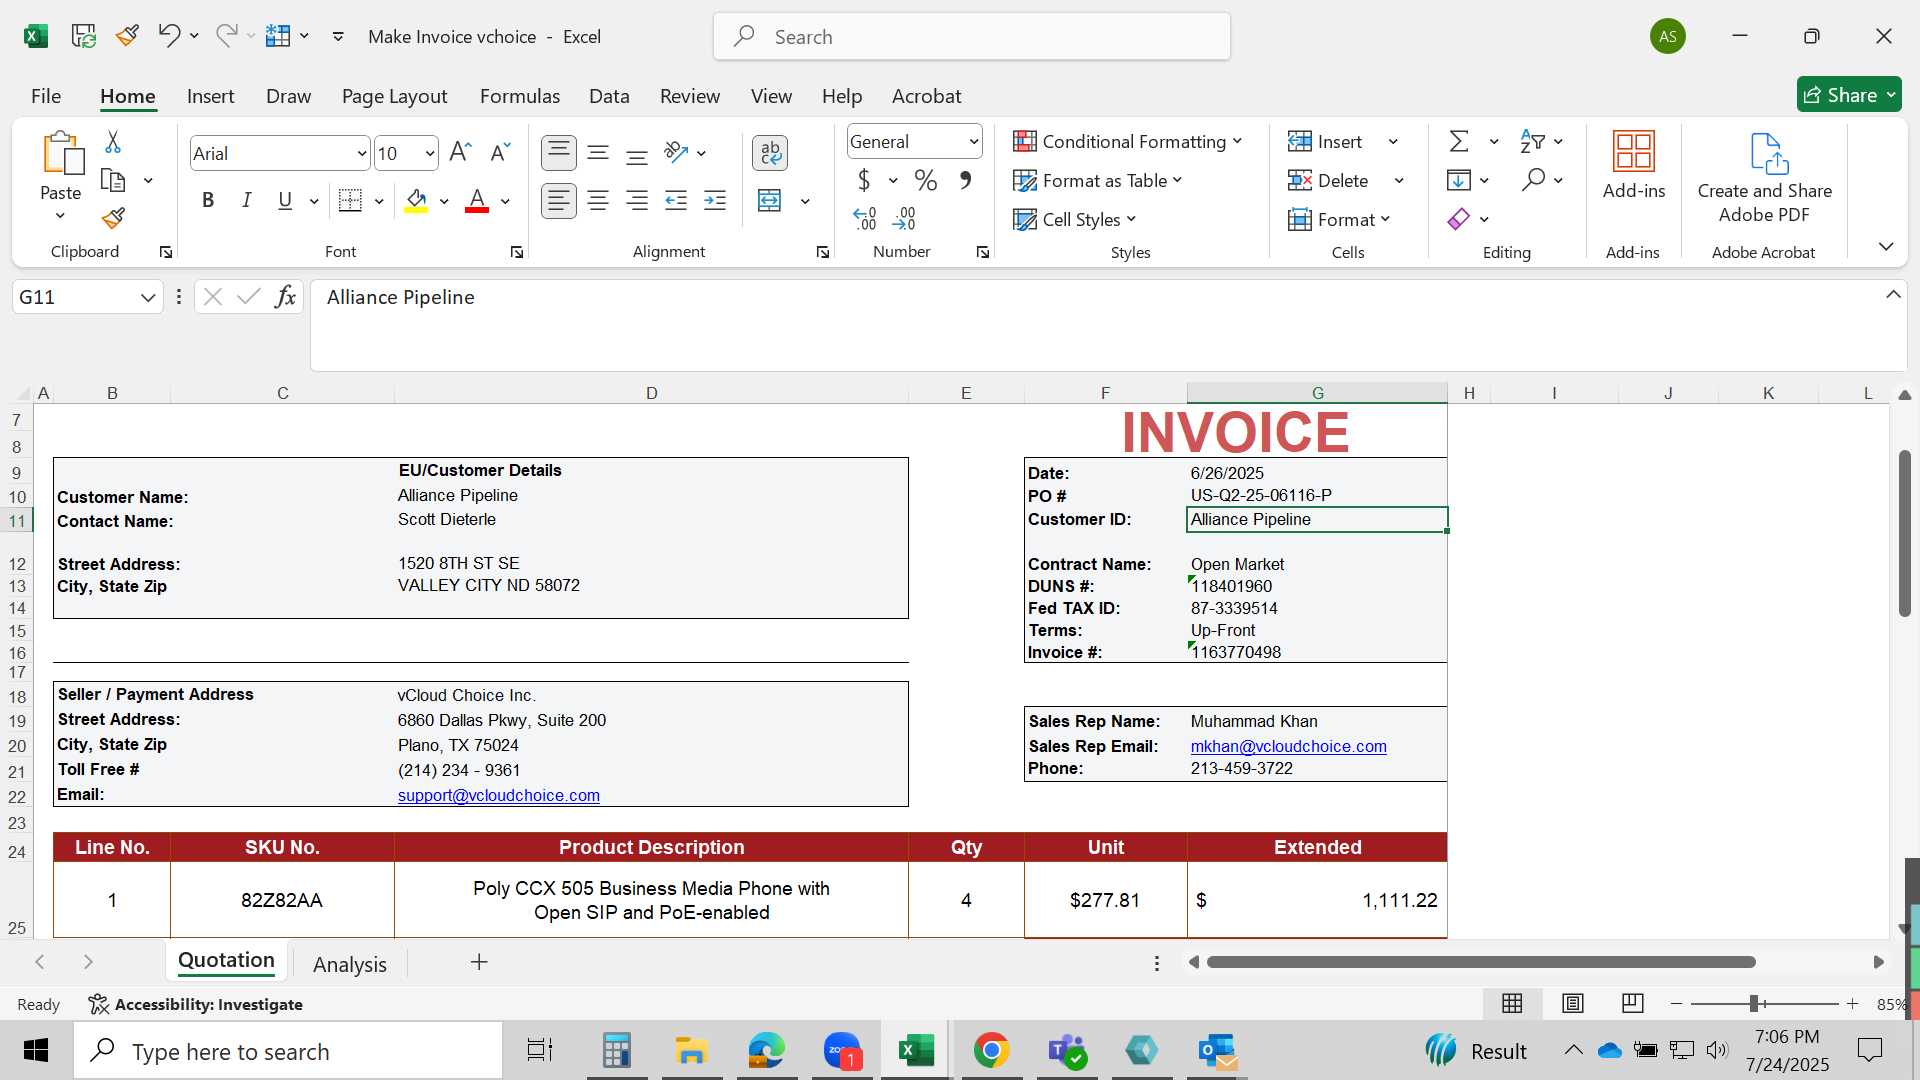1920x1080 pixels.
Task: Open the mkhan@vcloudchoice.com link
Action: click(x=1288, y=747)
